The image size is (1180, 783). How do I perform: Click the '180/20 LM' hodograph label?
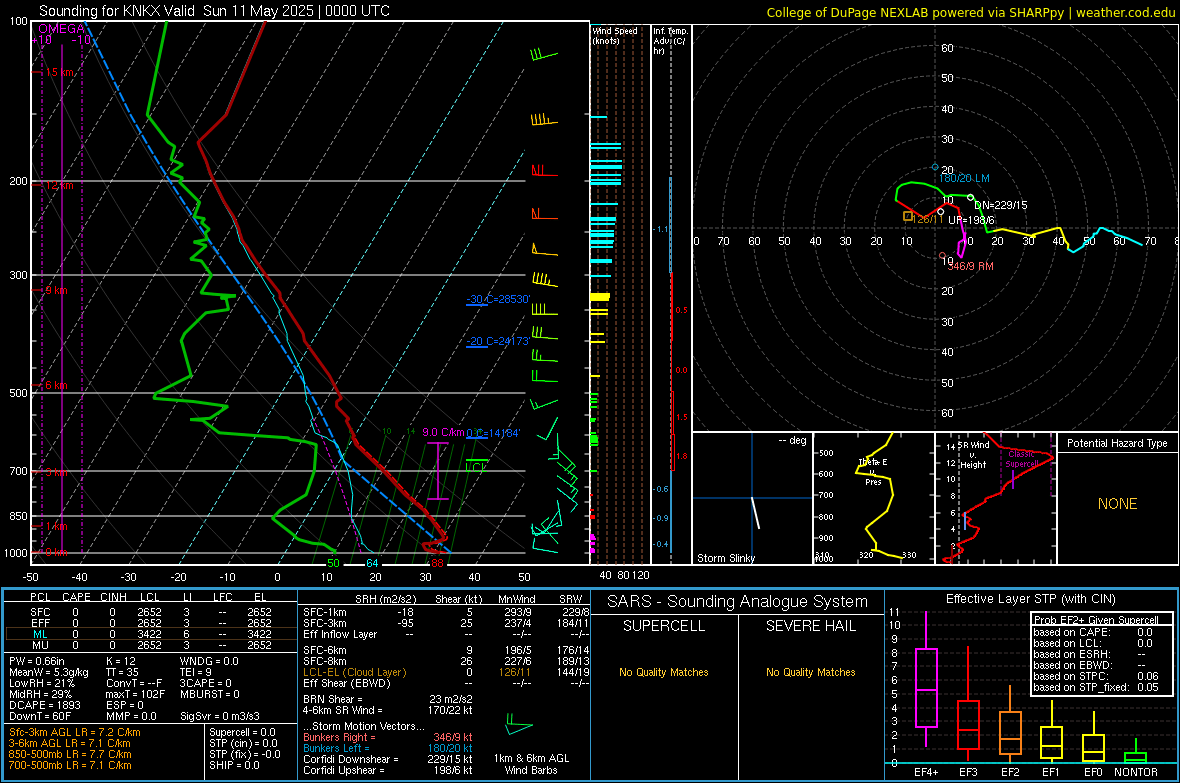click(964, 178)
